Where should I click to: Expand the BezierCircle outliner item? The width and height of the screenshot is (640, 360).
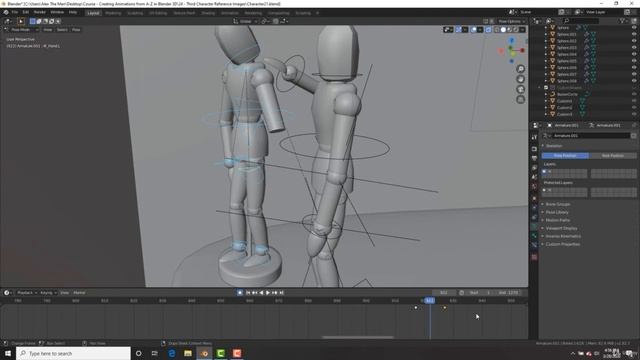coord(546,94)
